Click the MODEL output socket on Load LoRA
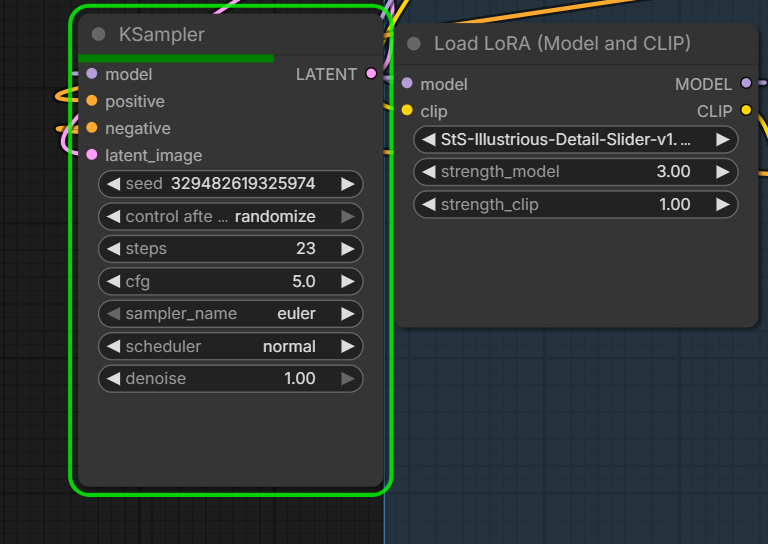Image resolution: width=768 pixels, height=544 pixels. 746,83
